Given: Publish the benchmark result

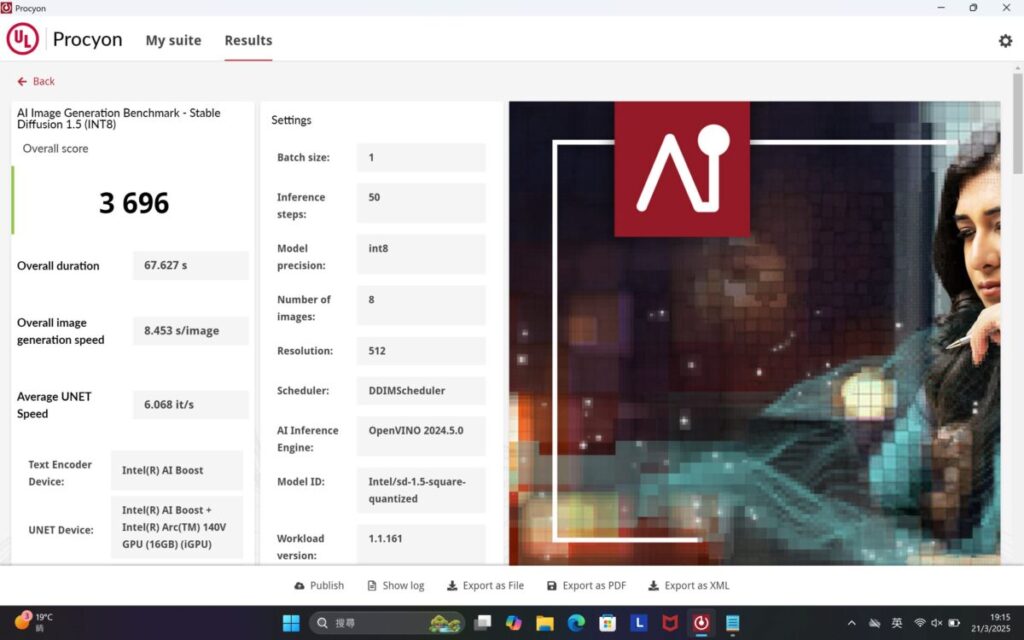Looking at the screenshot, I should coord(319,586).
